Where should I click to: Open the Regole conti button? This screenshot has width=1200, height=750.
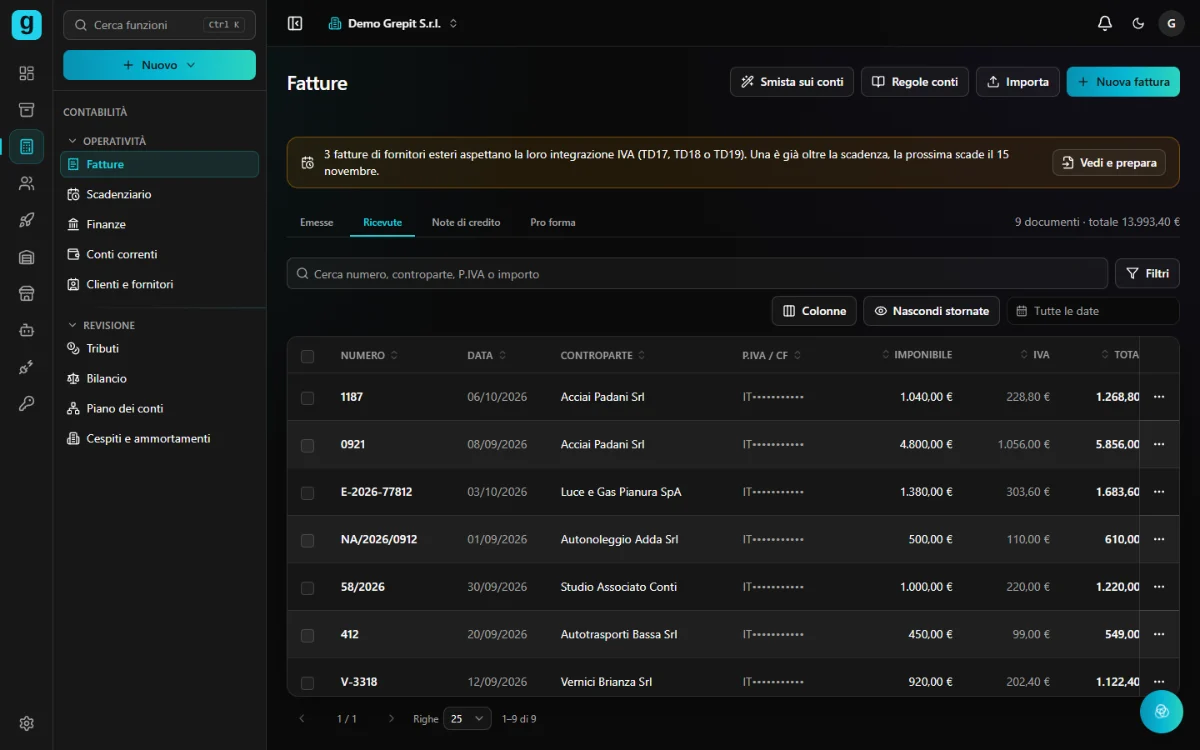tap(915, 82)
